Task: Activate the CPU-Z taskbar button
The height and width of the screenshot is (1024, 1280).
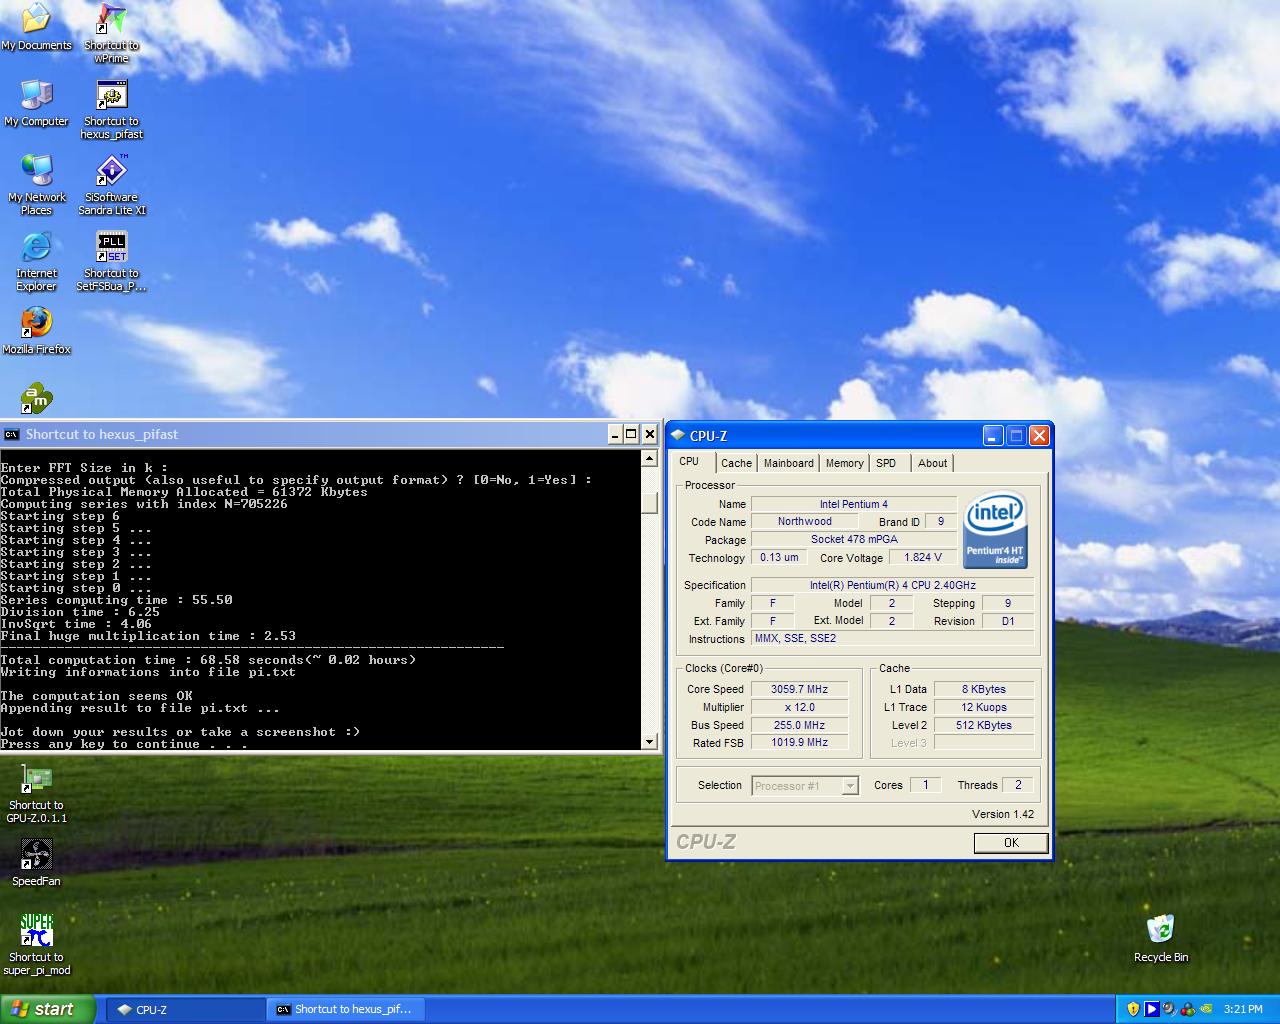Action: [x=185, y=1009]
